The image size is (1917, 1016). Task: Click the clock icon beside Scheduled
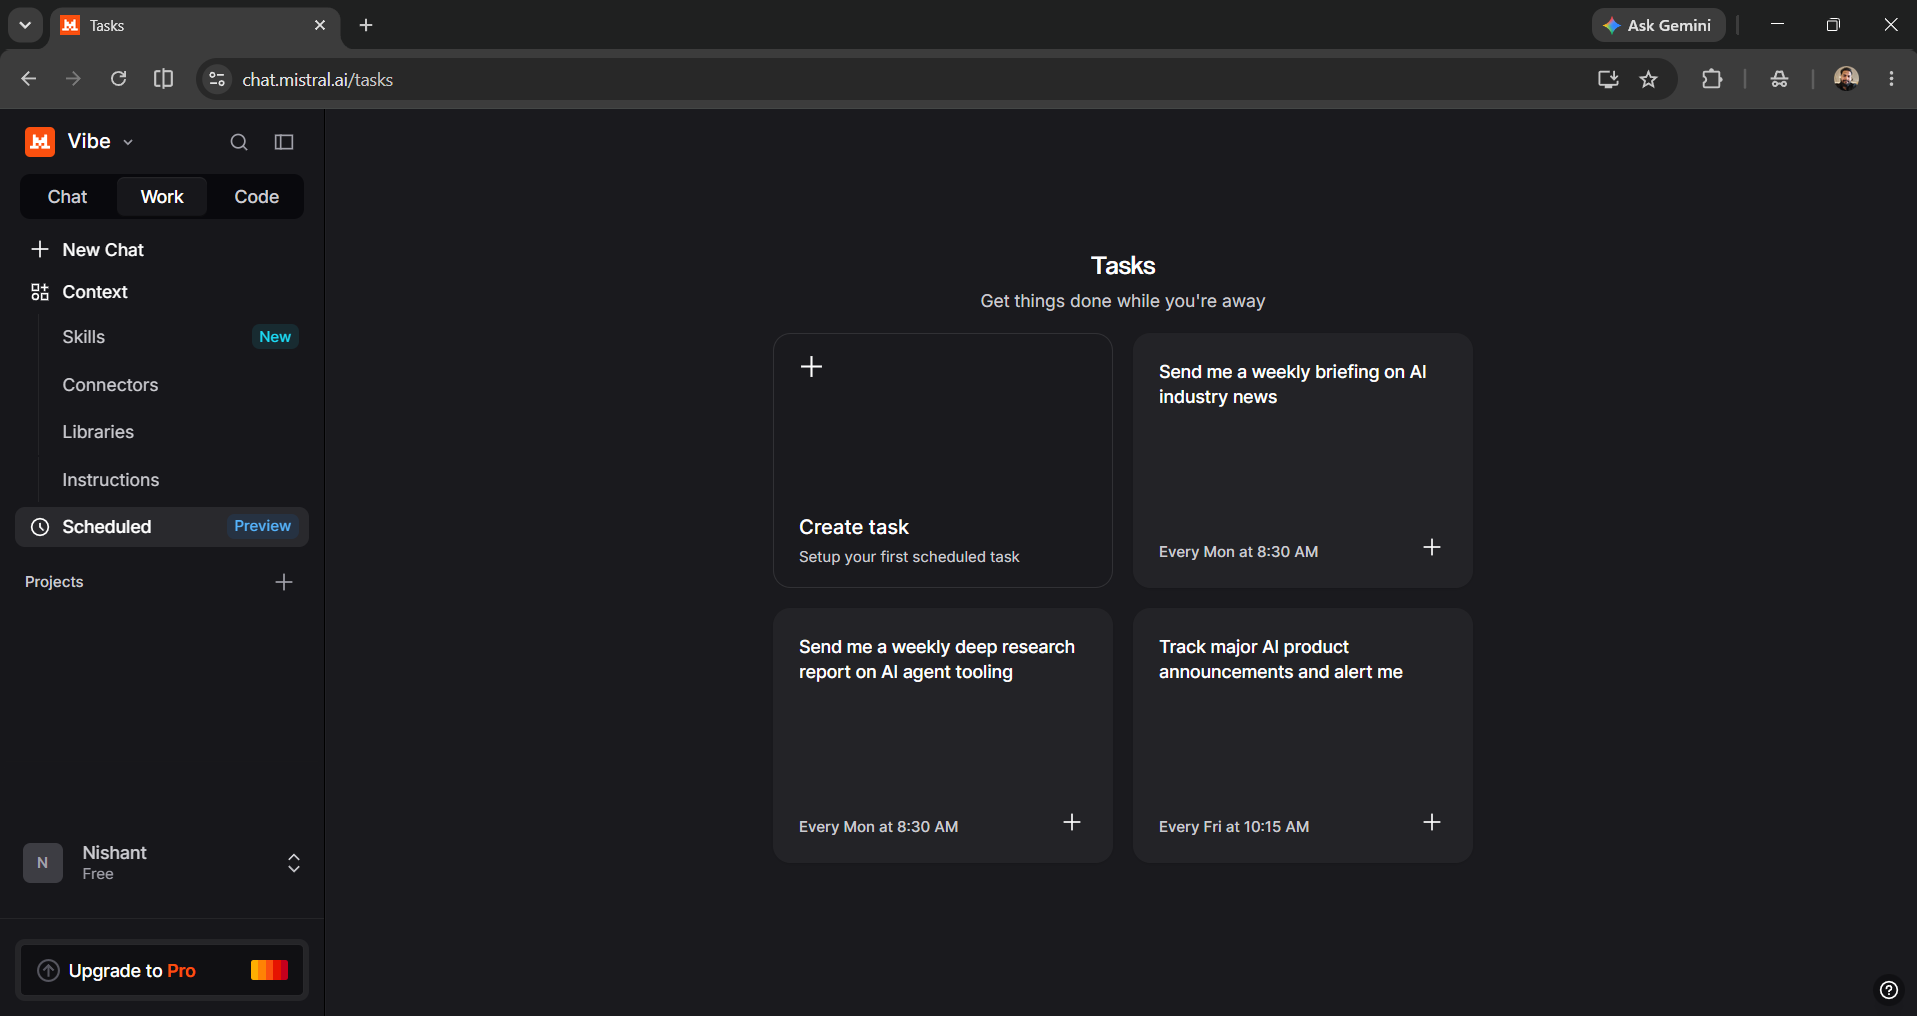40,527
